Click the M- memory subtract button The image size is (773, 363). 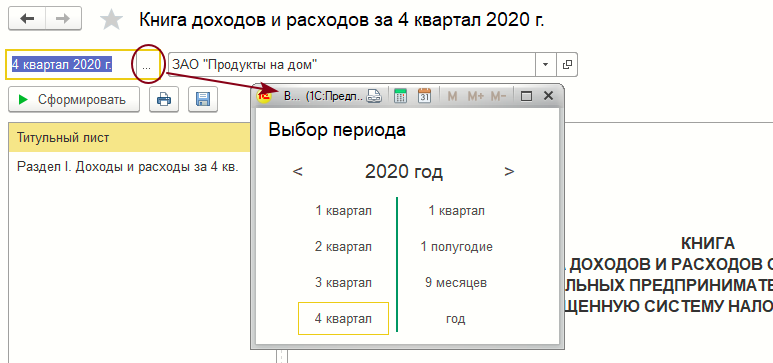[498, 96]
